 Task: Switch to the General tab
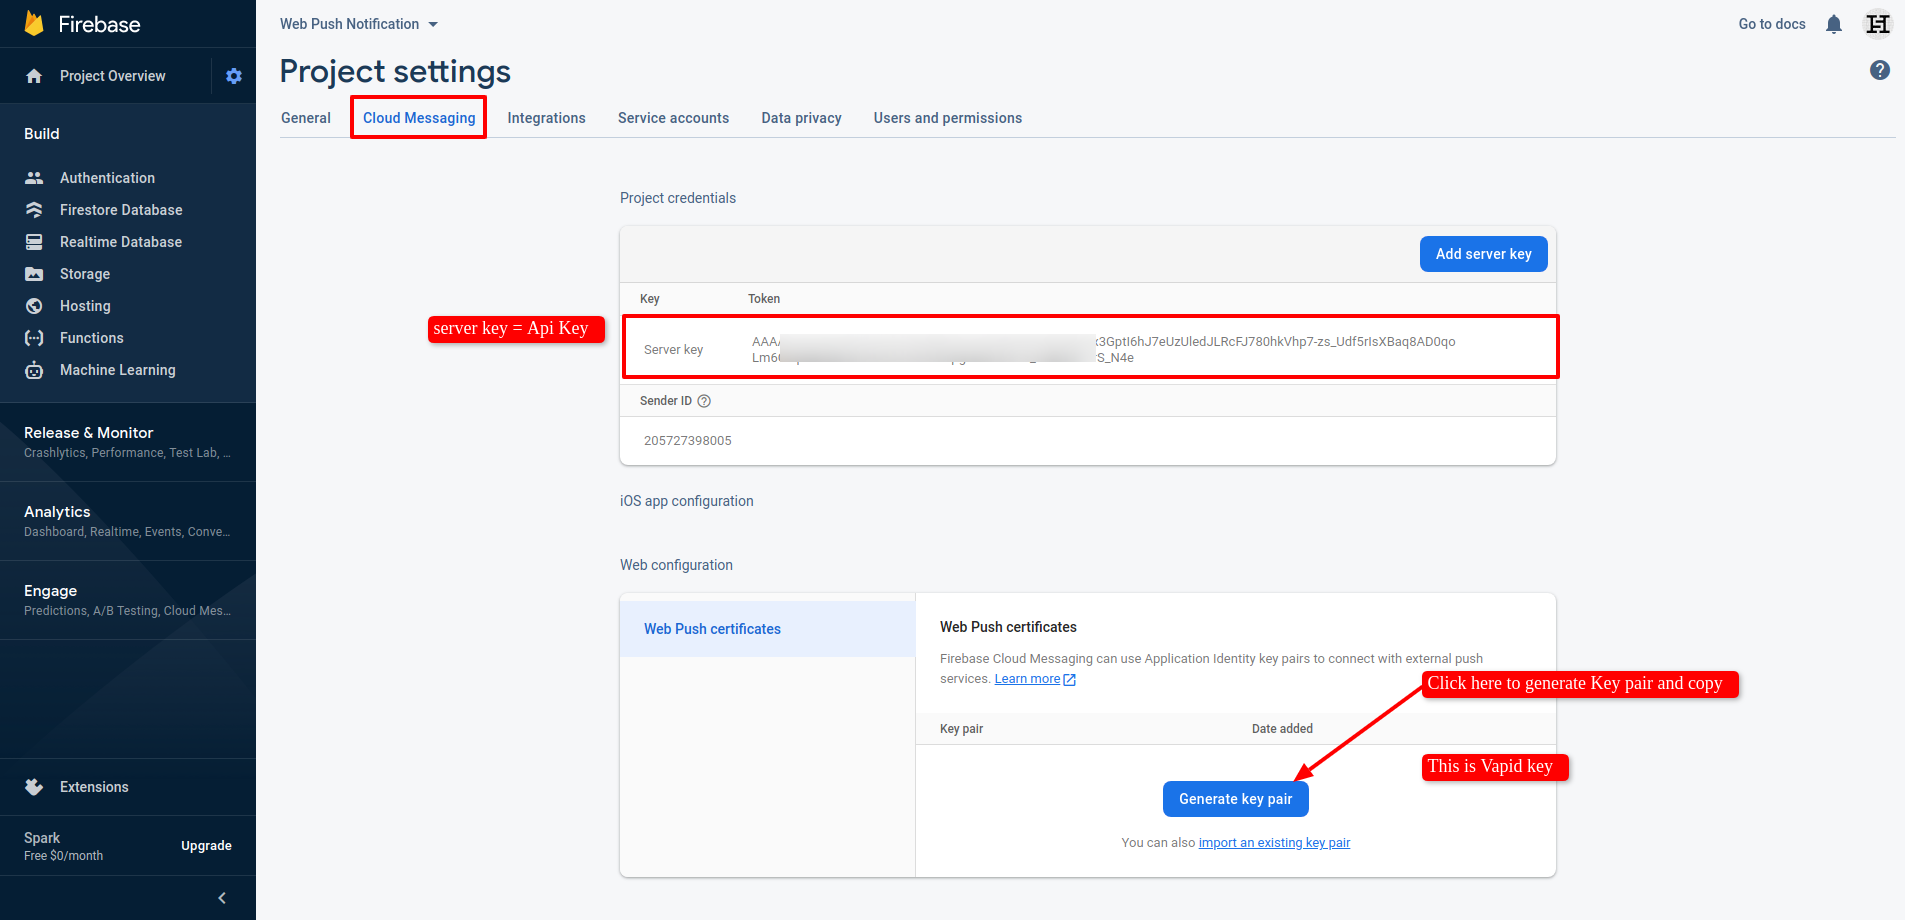click(x=306, y=118)
